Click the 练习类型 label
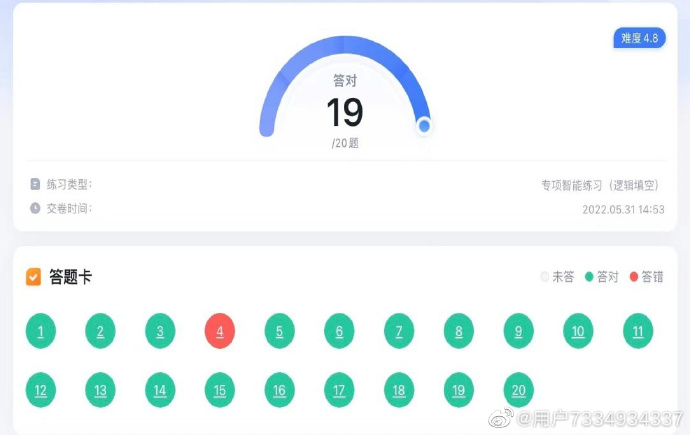The width and height of the screenshot is (690, 435). coord(69,184)
